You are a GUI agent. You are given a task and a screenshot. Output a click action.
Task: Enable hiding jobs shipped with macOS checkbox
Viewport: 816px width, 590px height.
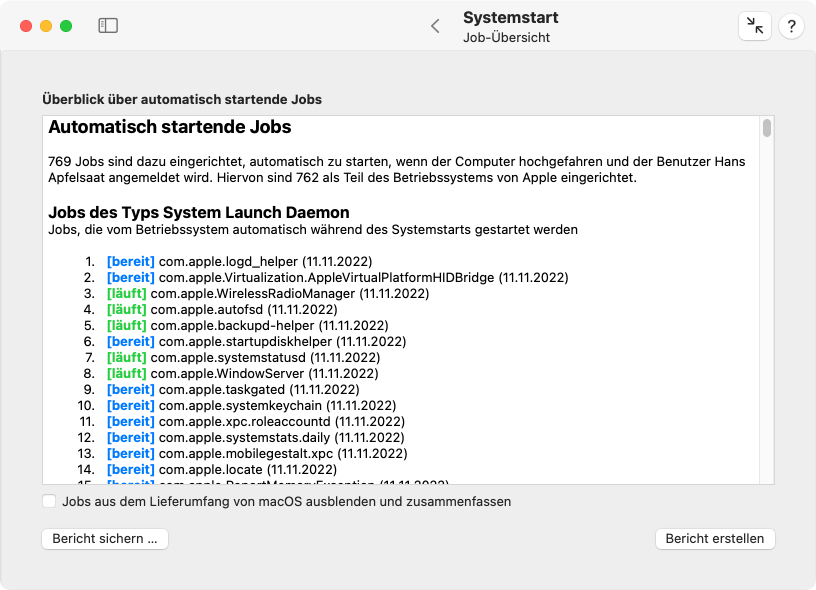pyautogui.click(x=49, y=502)
